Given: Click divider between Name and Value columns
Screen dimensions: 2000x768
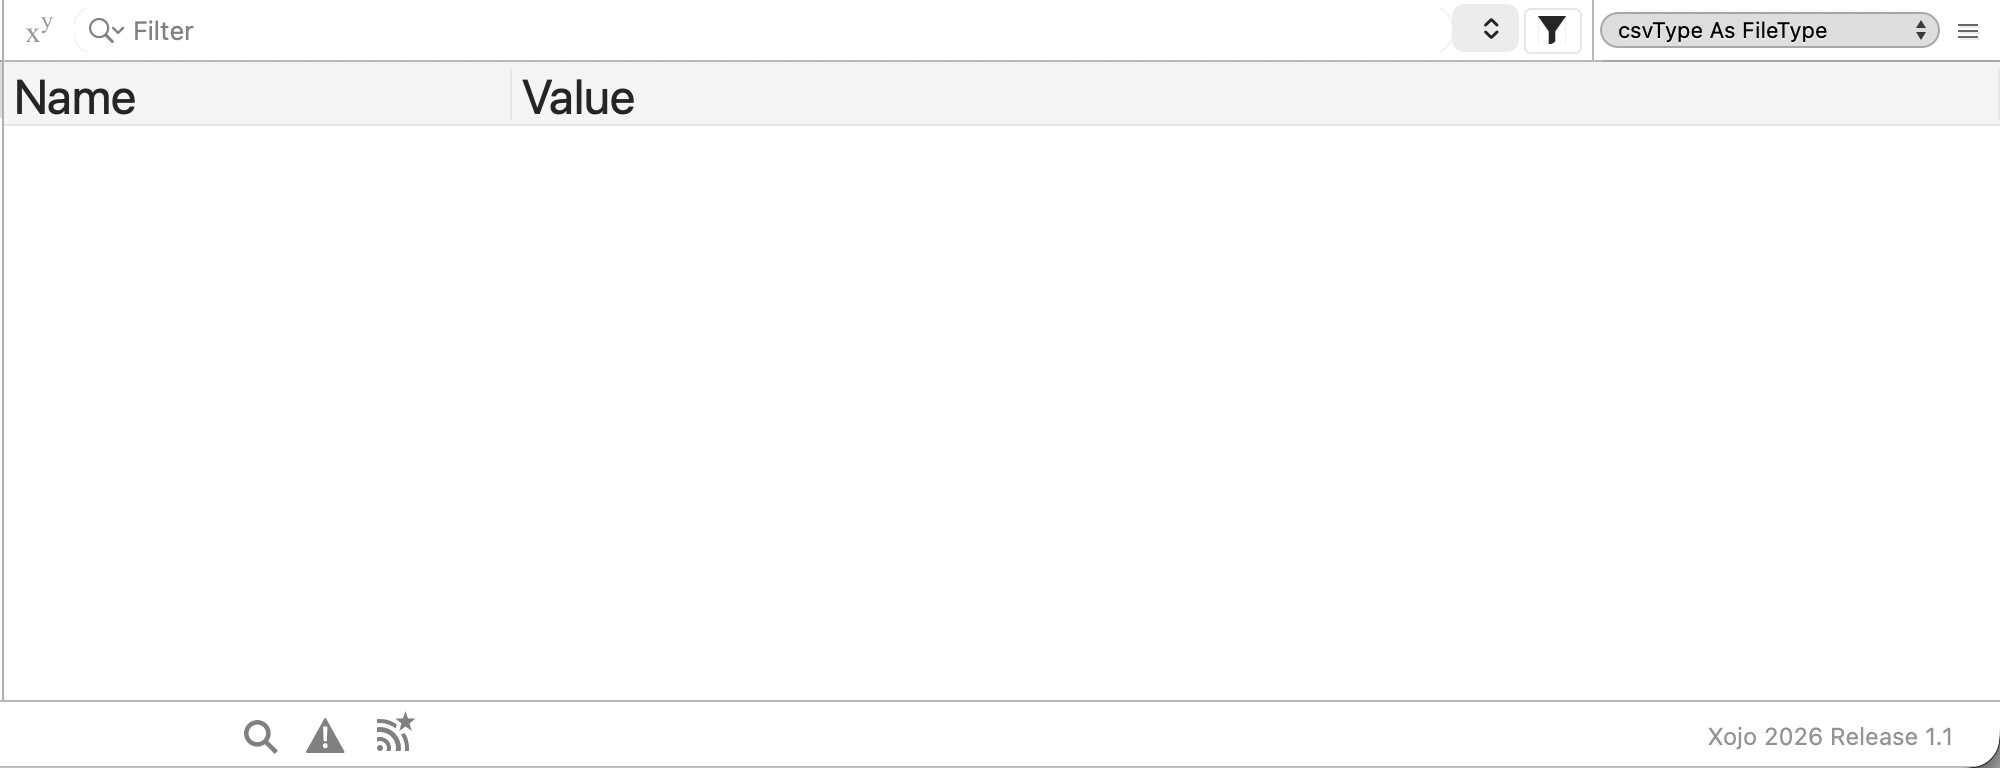Looking at the screenshot, I should pyautogui.click(x=511, y=96).
